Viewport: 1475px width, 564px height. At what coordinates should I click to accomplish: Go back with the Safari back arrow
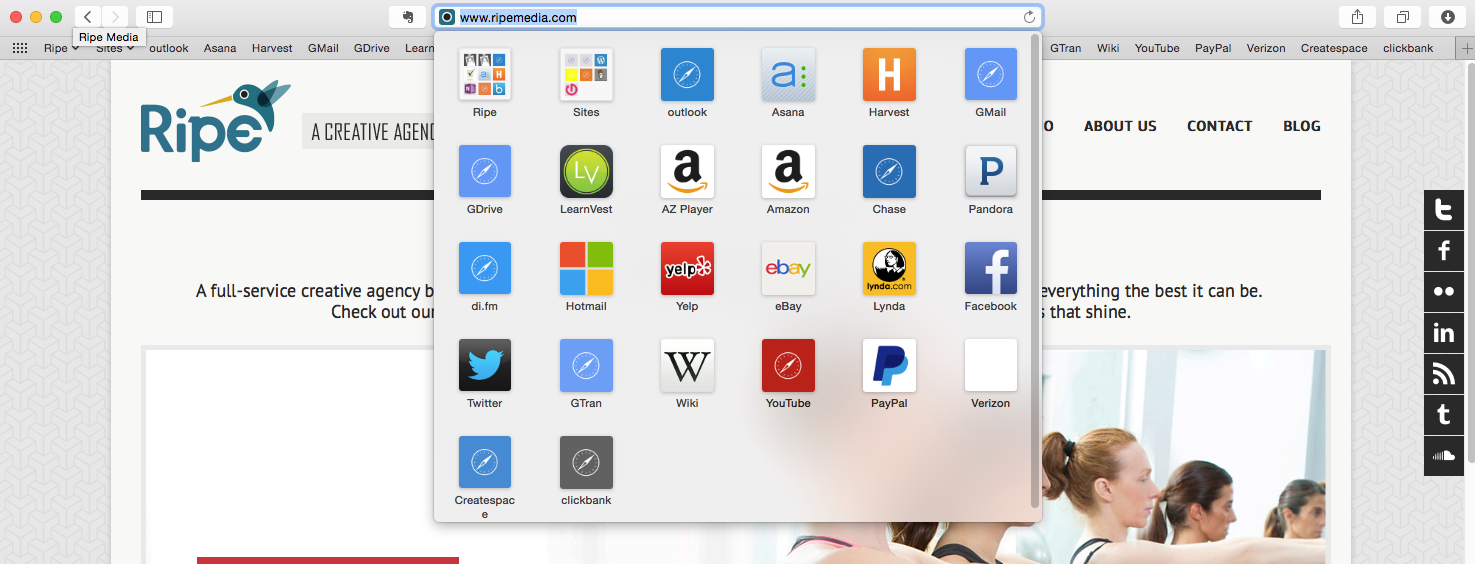pos(88,17)
